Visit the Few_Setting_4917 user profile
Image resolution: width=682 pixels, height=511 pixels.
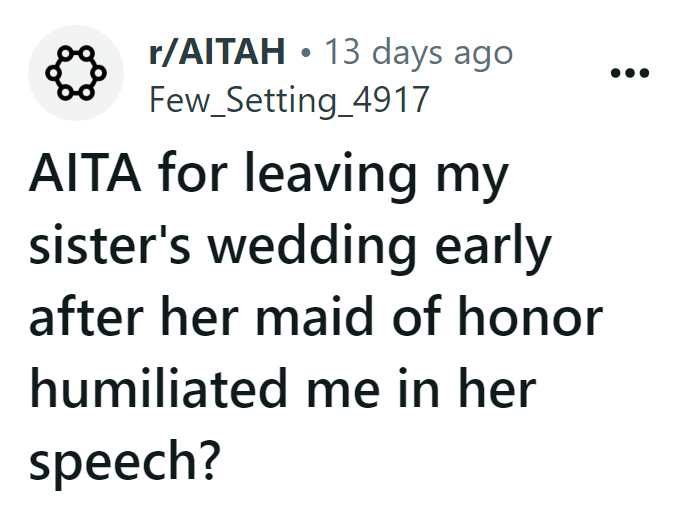[x=288, y=99]
